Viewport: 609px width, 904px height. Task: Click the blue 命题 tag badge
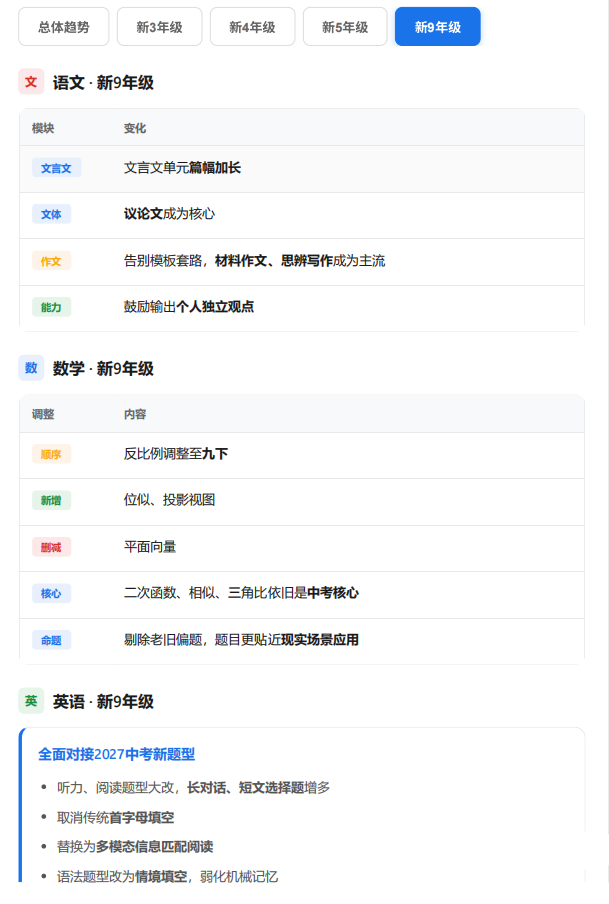coord(51,640)
